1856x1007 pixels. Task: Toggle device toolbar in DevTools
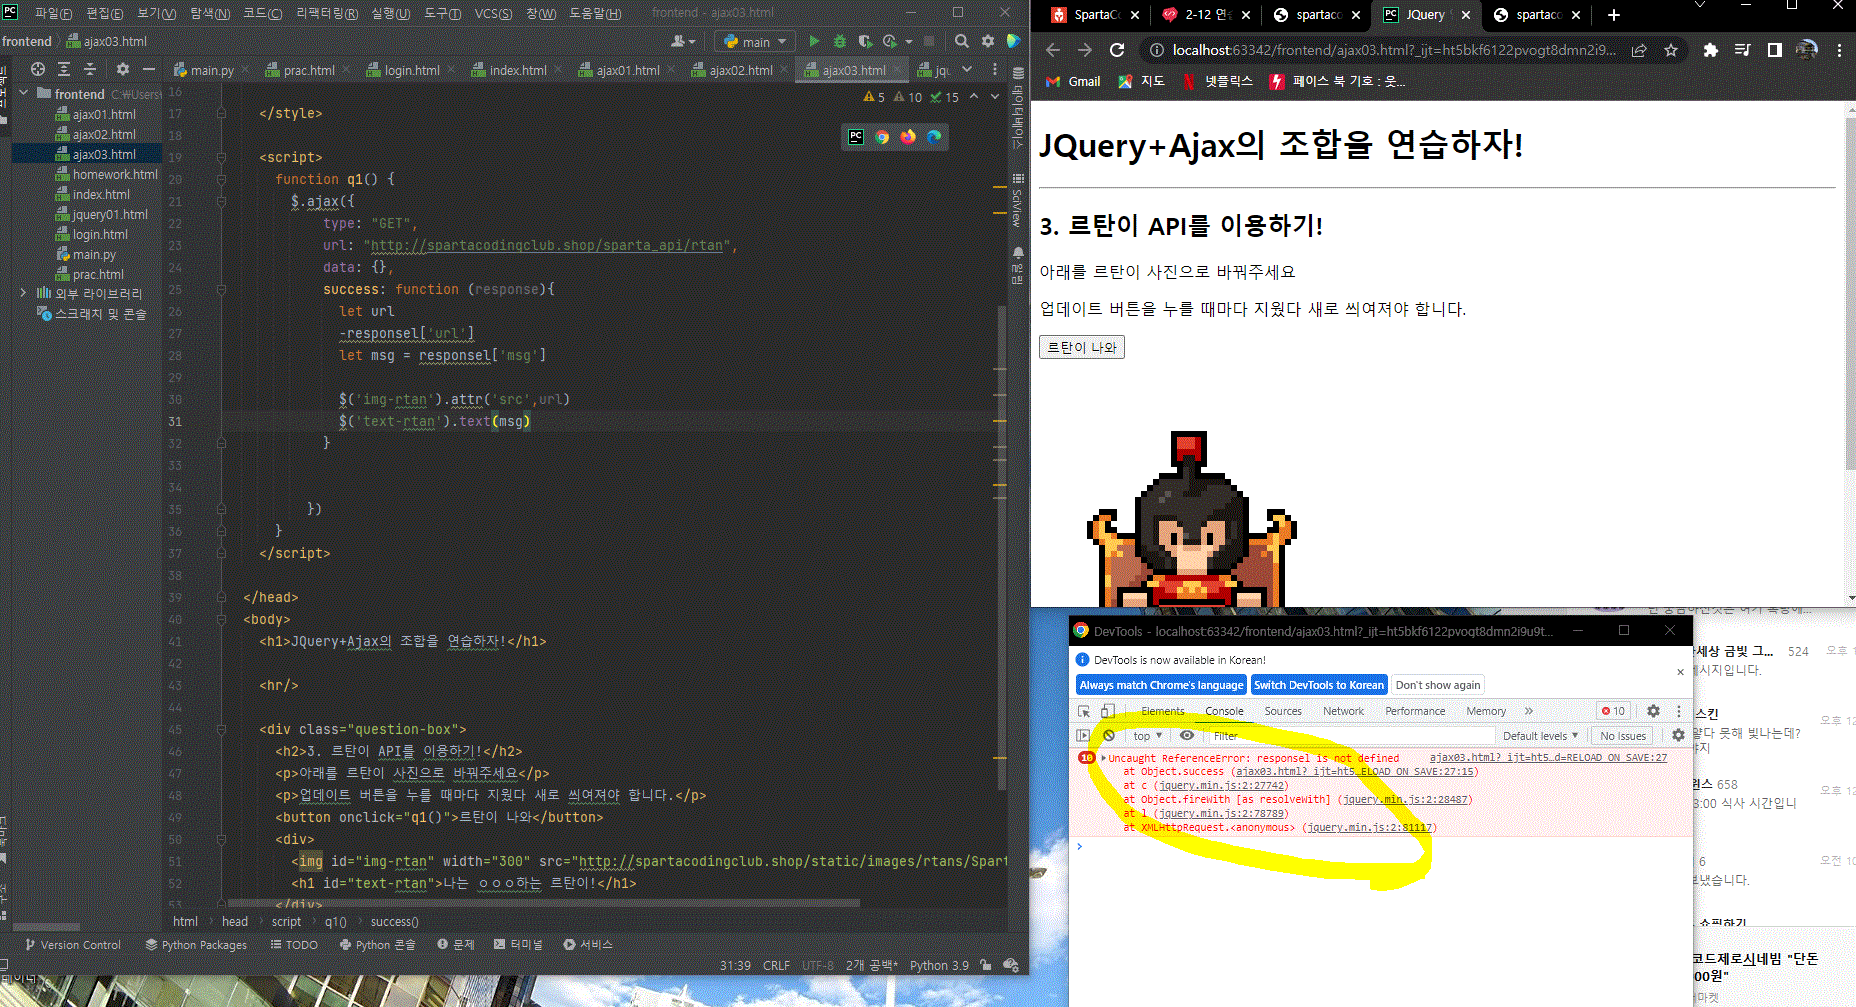tap(1108, 711)
